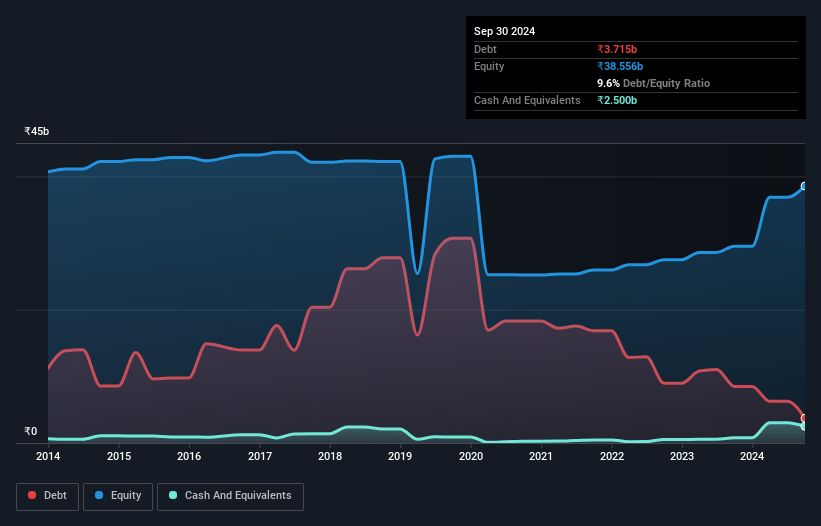Click the 2020 x-axis label

point(471,456)
